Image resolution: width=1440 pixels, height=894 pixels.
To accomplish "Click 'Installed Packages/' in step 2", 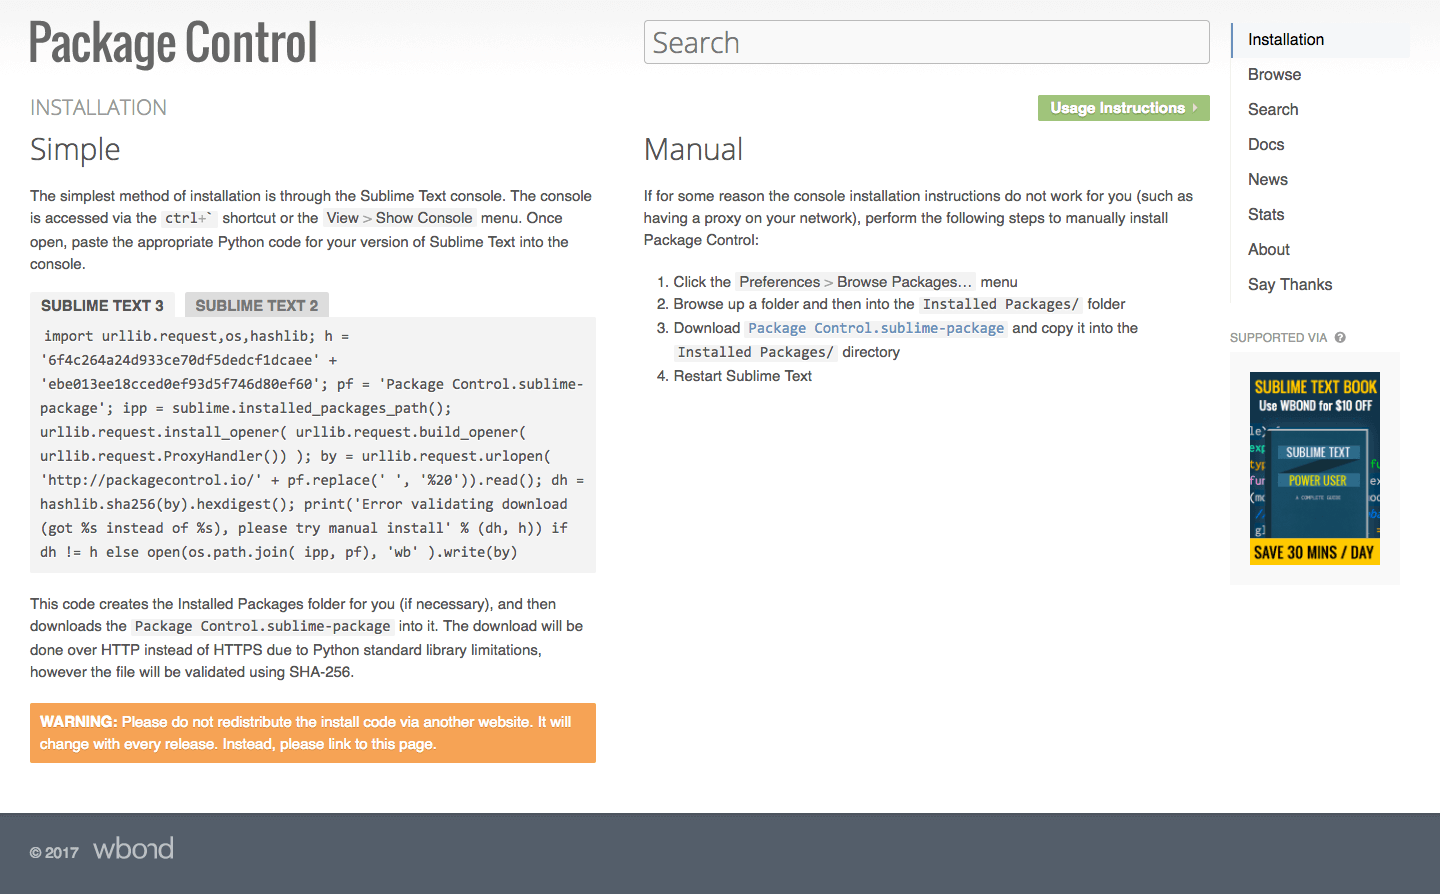I will (x=1000, y=304).
